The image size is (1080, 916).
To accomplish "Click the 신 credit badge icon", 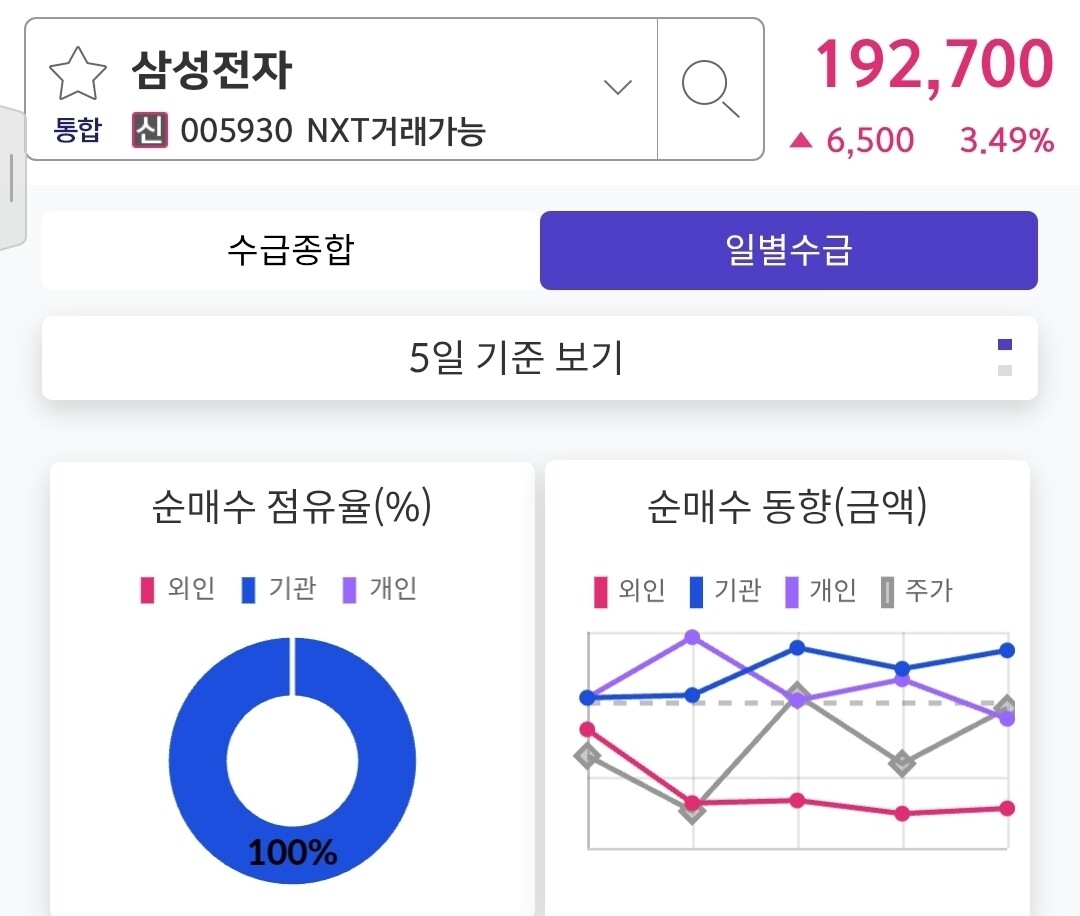I will pos(150,131).
